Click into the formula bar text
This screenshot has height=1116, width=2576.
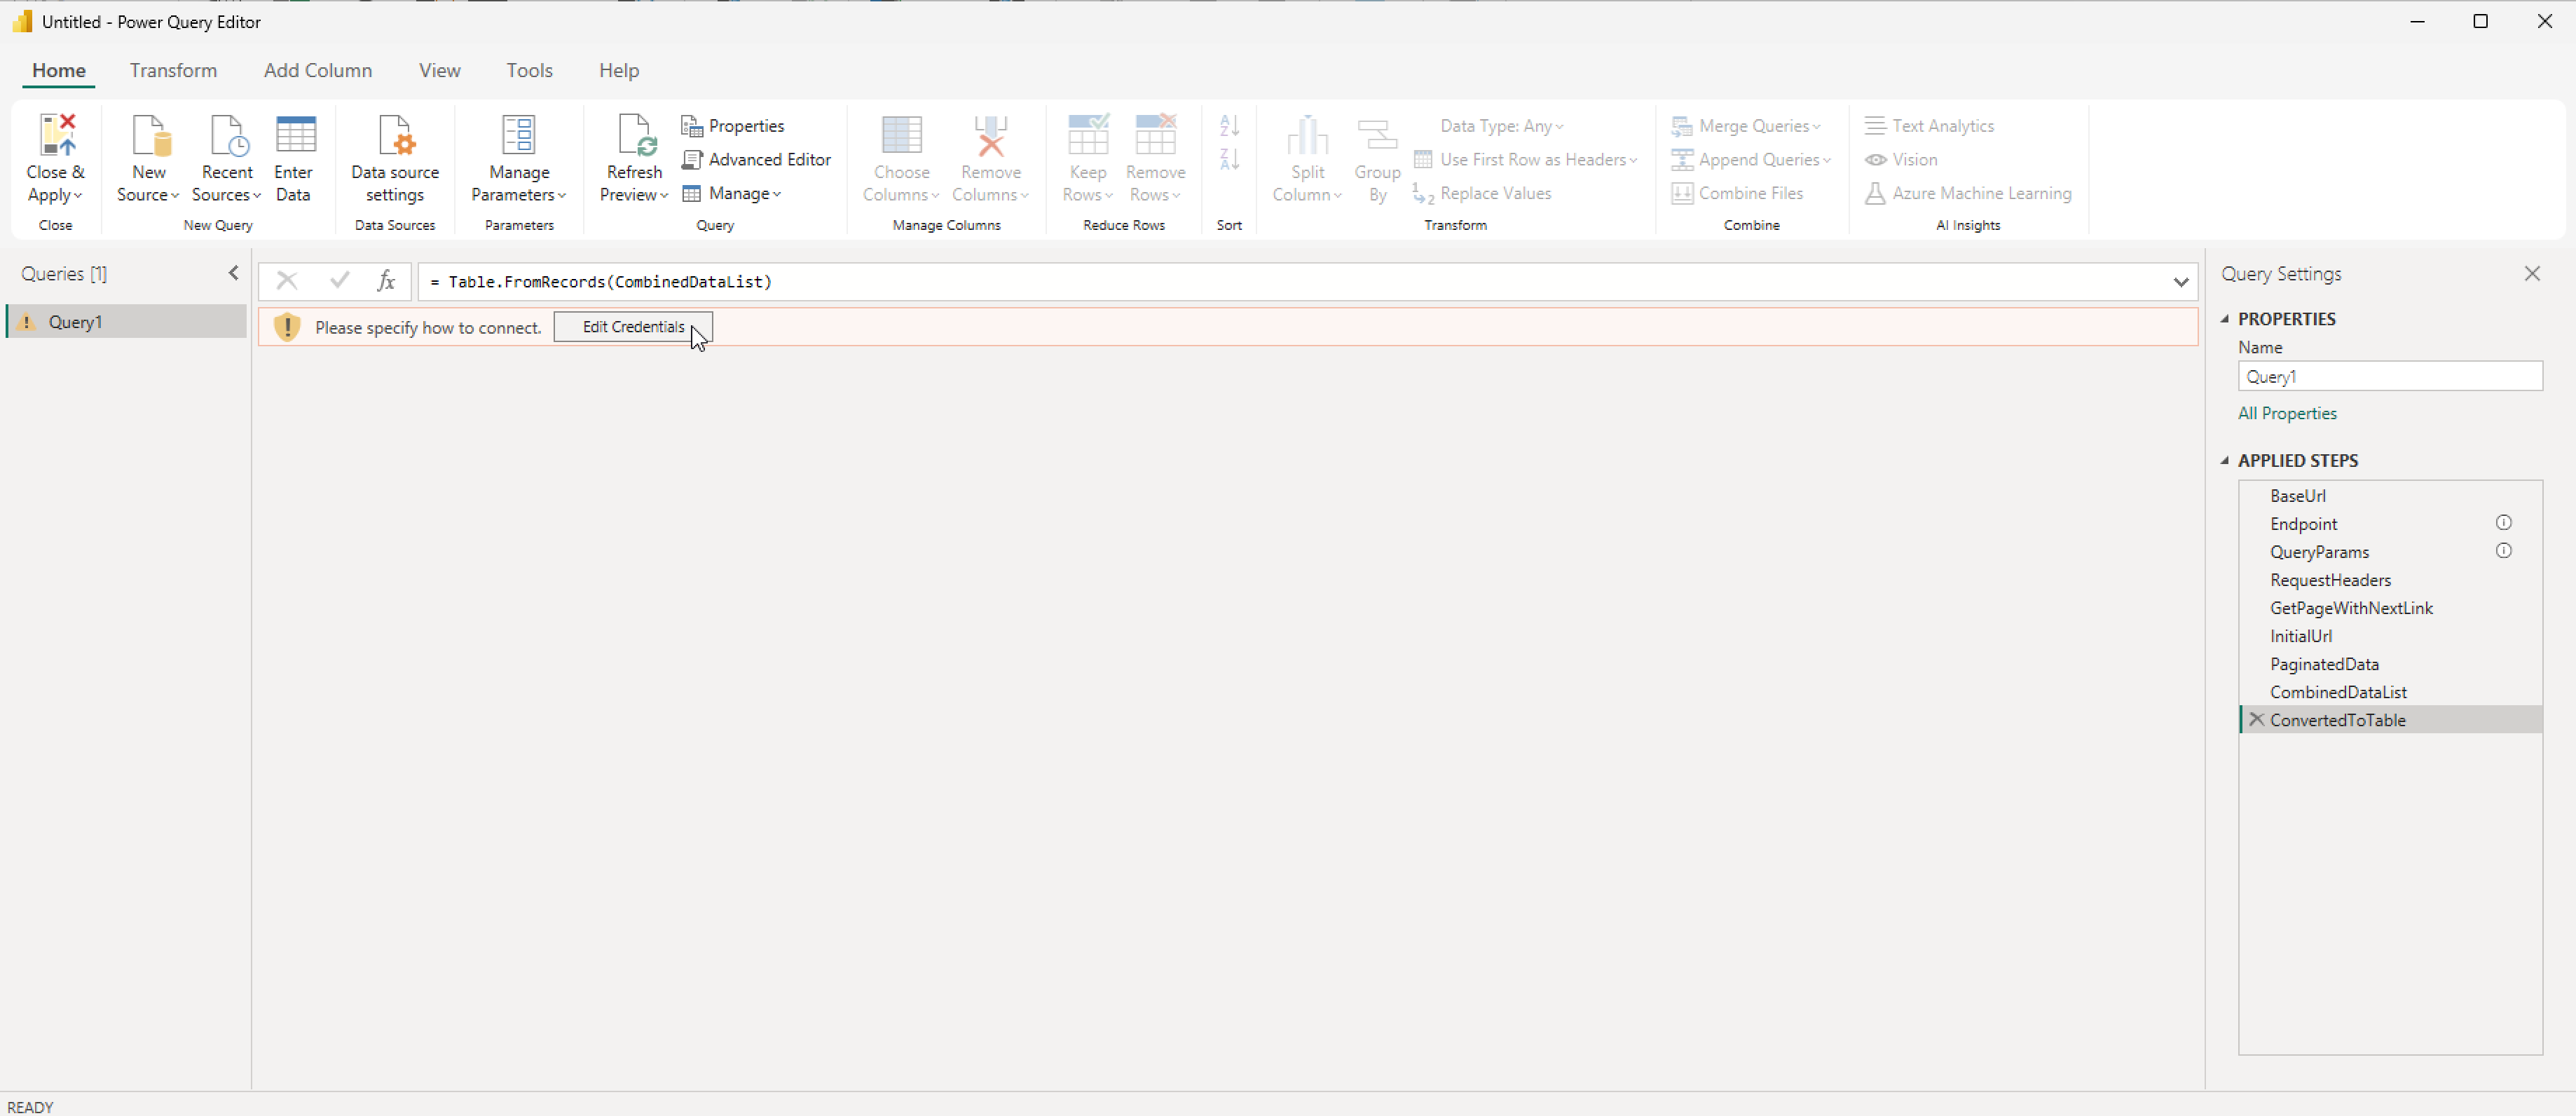[x=1290, y=282]
